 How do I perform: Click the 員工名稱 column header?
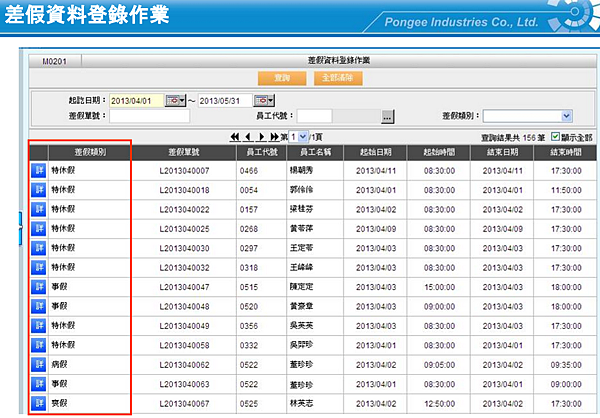pos(315,152)
